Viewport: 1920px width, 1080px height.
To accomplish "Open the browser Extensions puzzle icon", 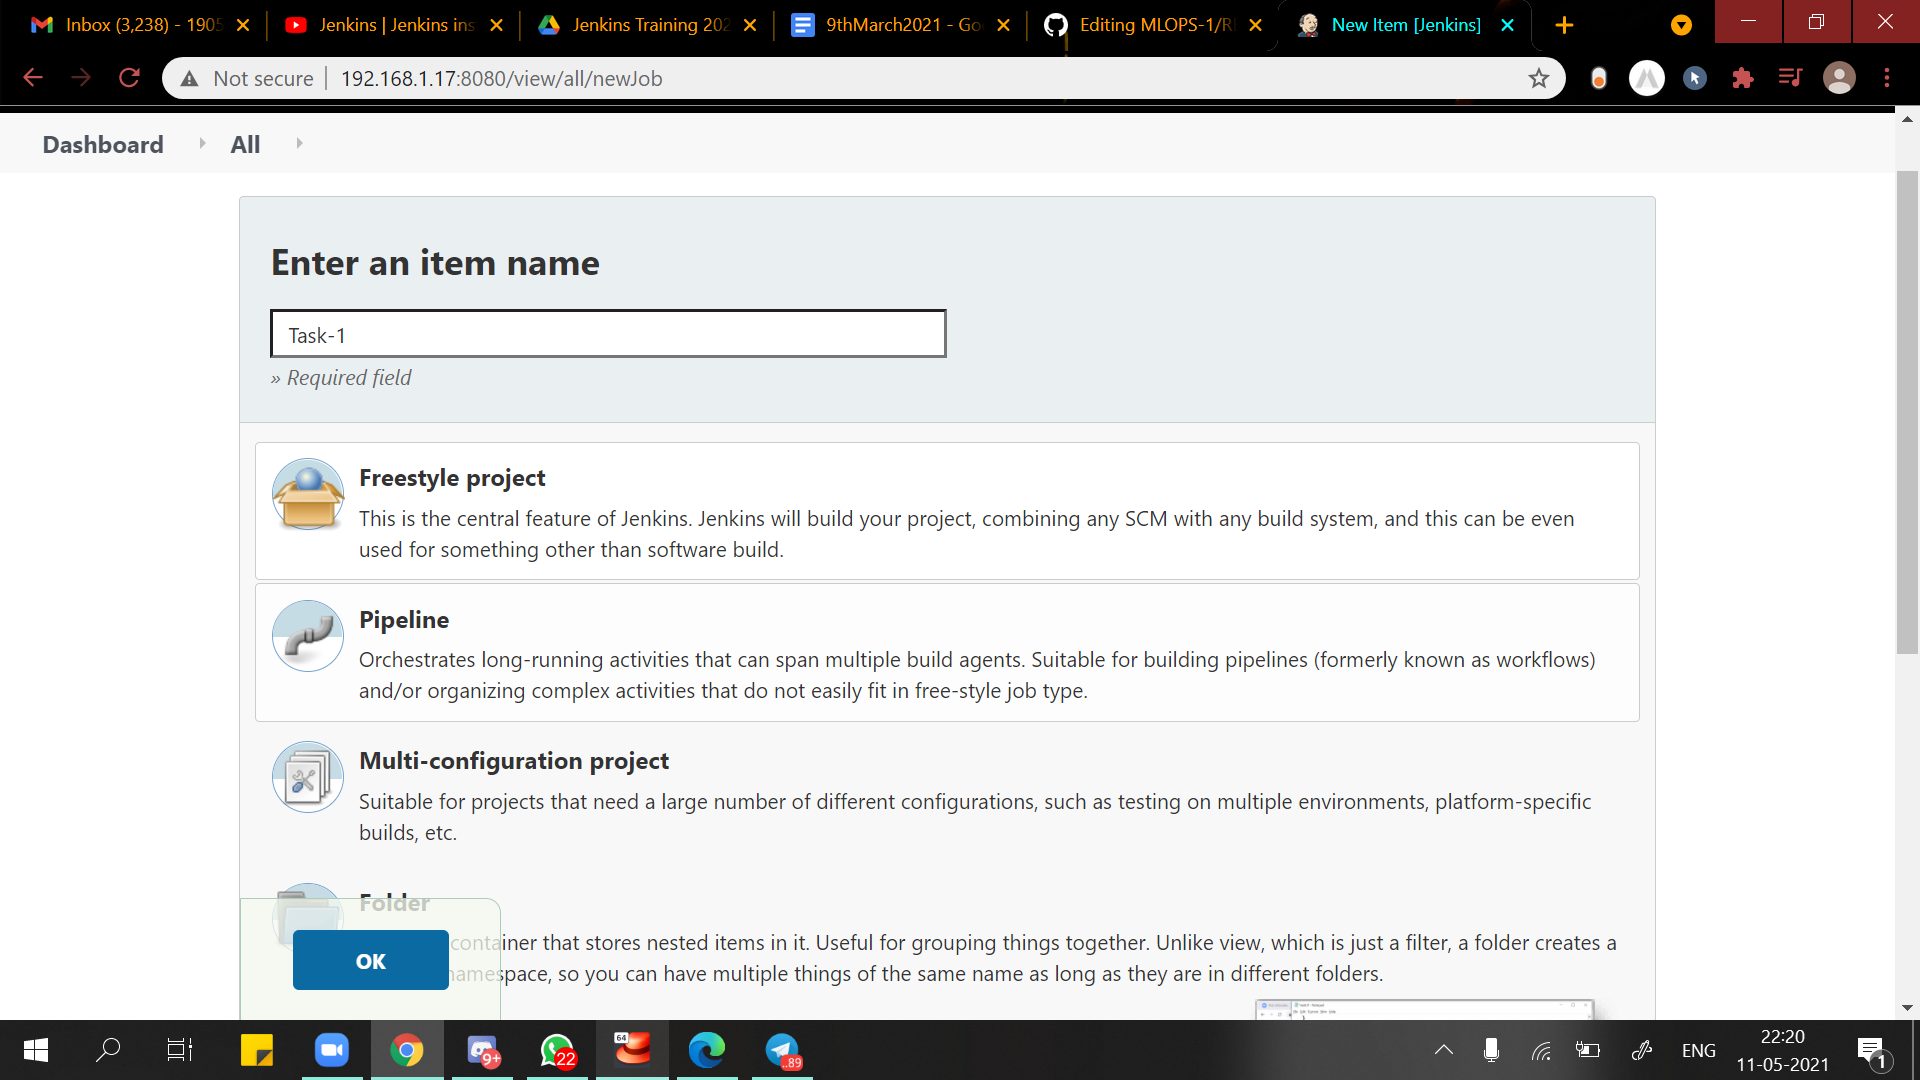I will (1743, 78).
